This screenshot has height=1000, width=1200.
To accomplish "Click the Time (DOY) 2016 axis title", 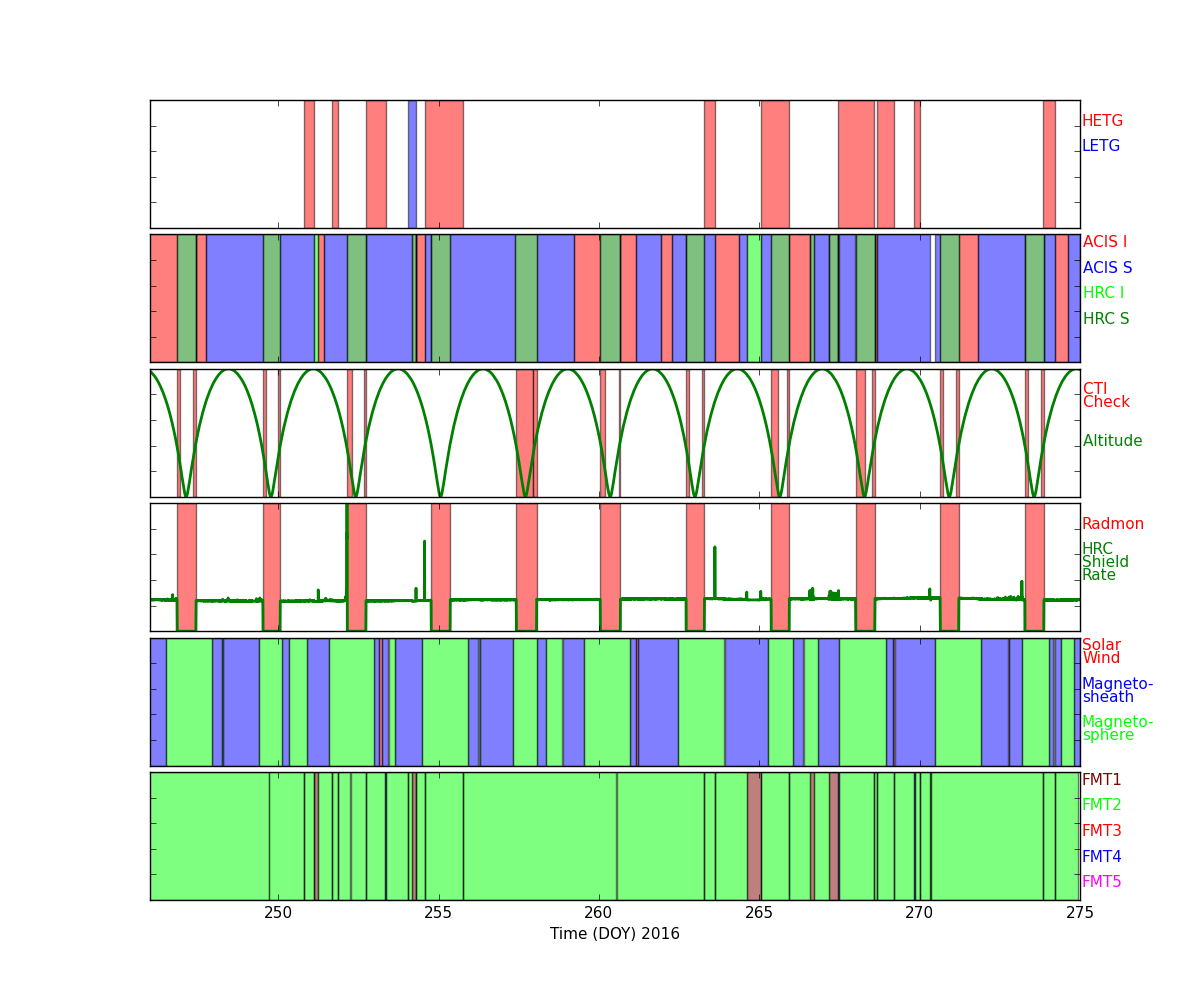I will click(x=615, y=934).
